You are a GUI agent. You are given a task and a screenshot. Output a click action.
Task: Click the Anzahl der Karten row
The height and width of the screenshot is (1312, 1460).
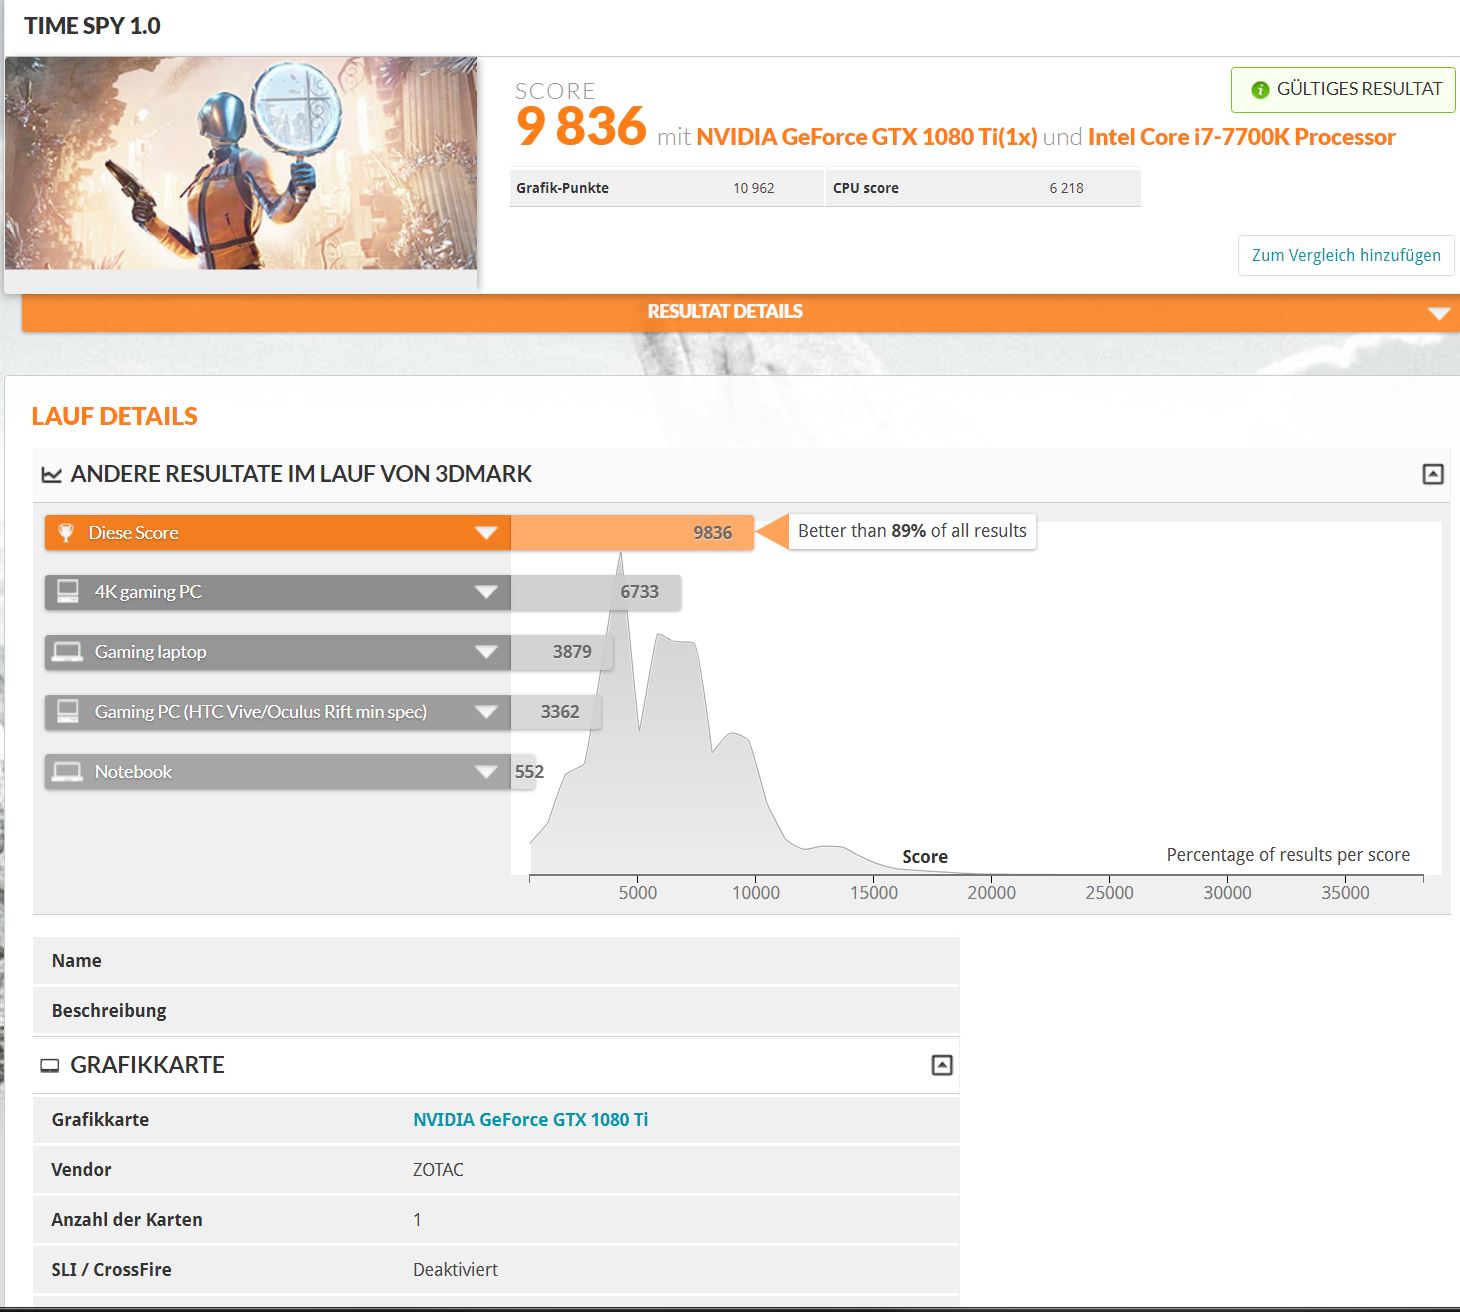(x=496, y=1220)
